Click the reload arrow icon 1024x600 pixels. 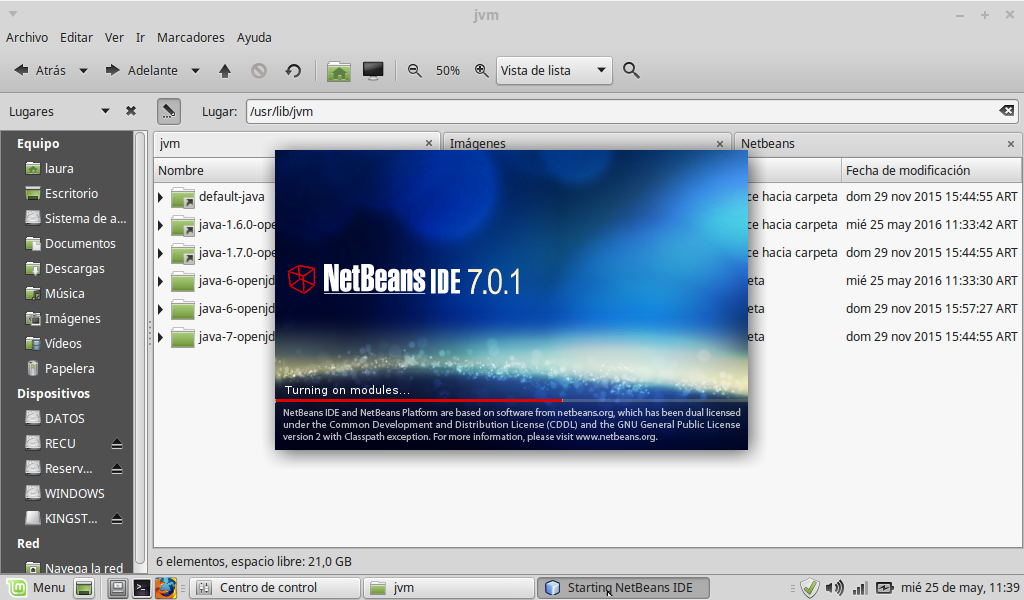[293, 71]
